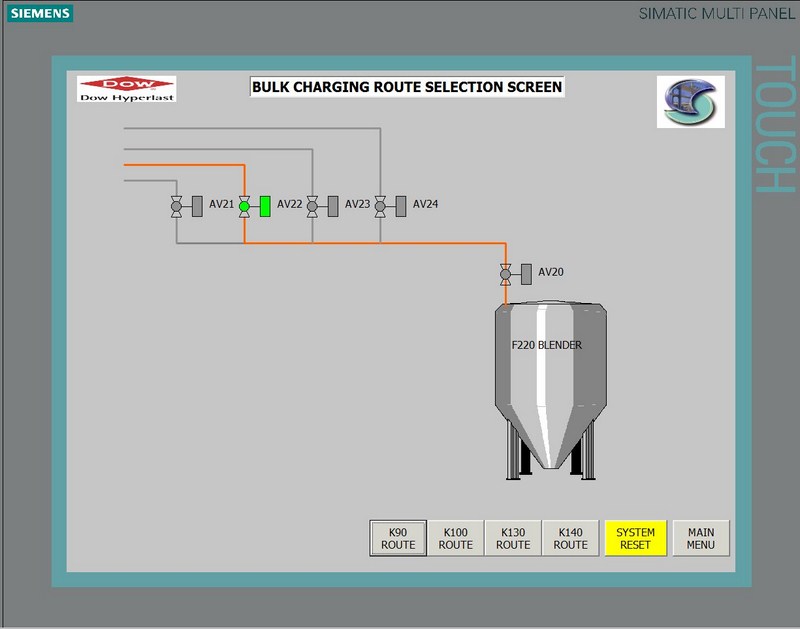Select the K90 ROUTE button

click(x=398, y=538)
